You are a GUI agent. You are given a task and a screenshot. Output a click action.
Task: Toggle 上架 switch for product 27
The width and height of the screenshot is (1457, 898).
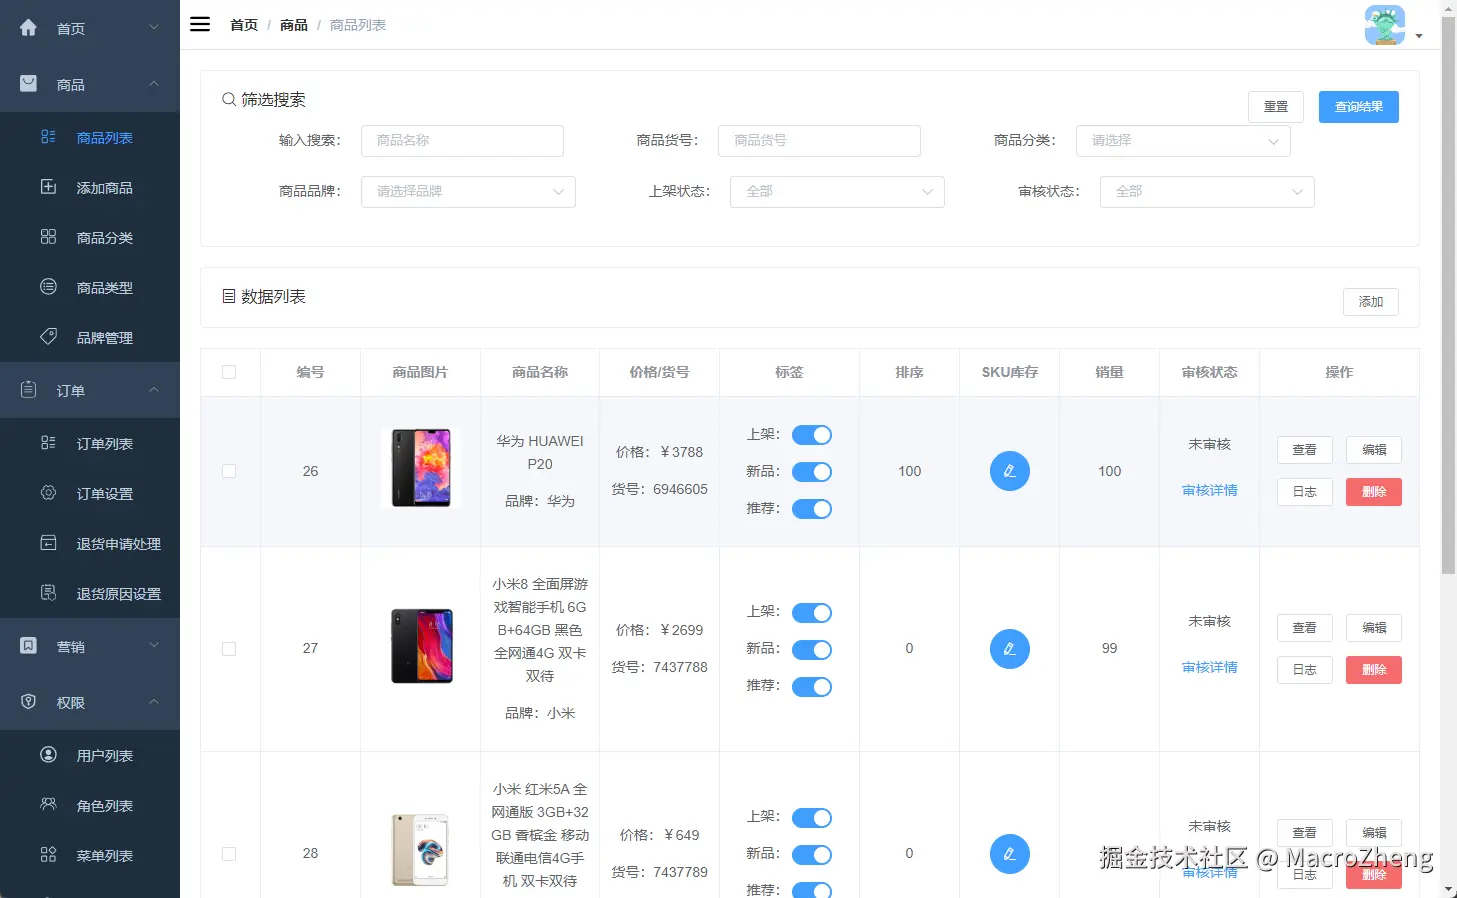click(812, 613)
